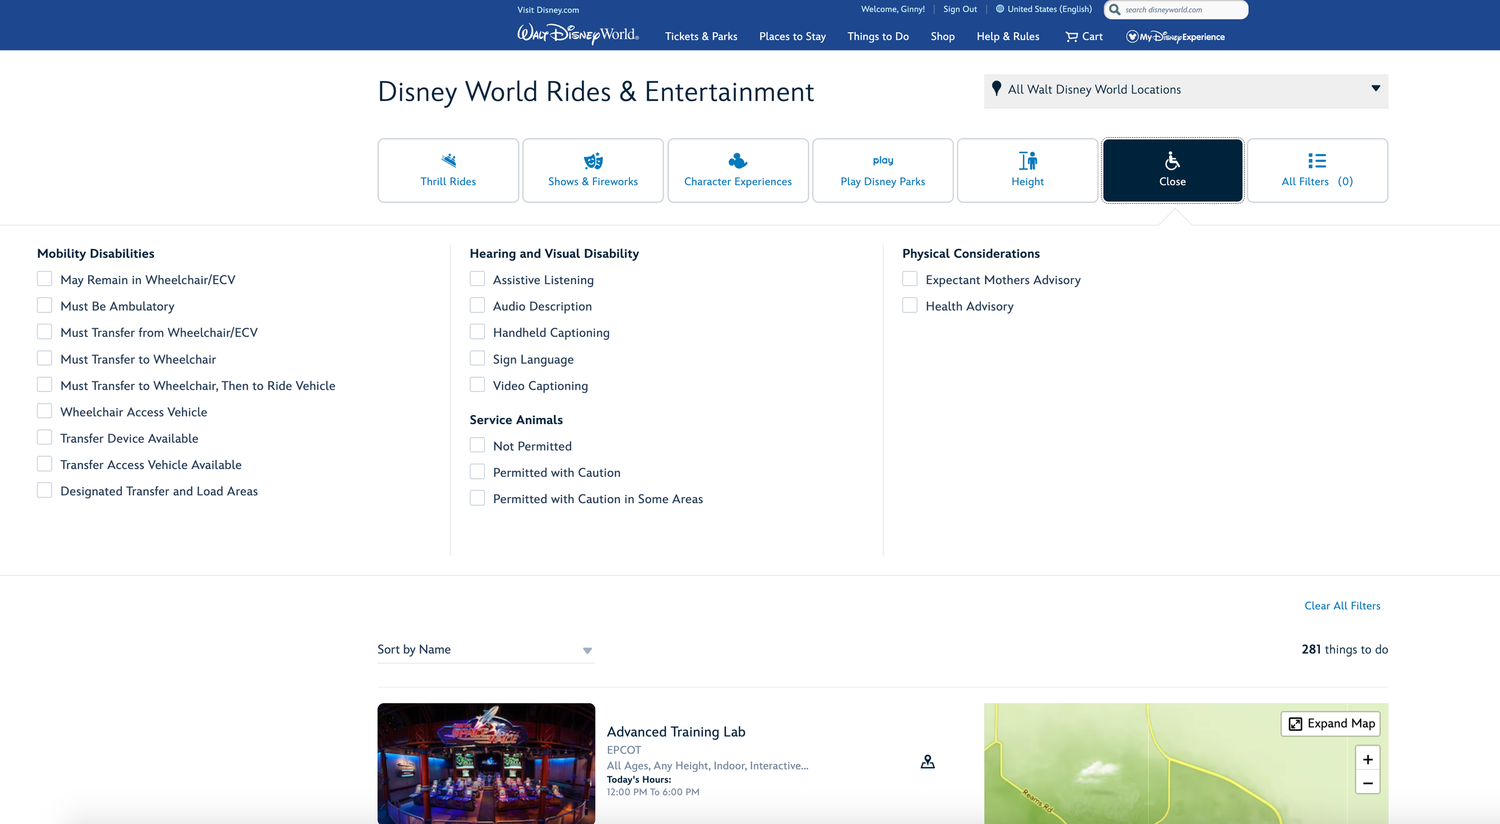This screenshot has width=1500, height=824.
Task: Open the Places to Stay menu
Action: coord(792,37)
